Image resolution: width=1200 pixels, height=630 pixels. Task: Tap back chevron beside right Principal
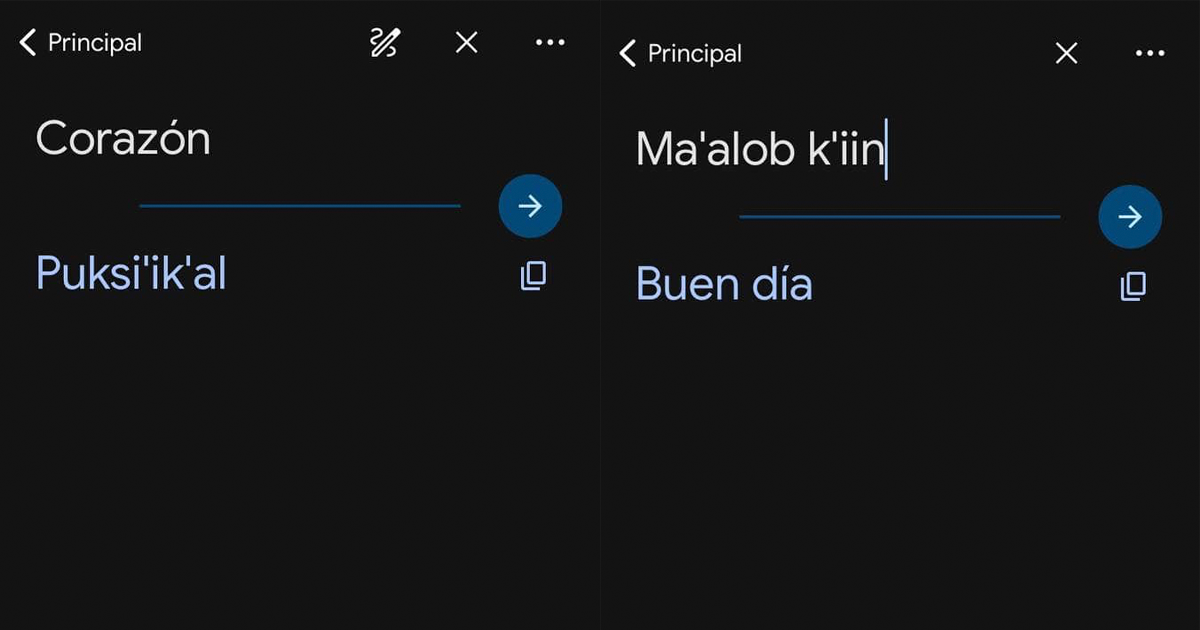point(627,53)
